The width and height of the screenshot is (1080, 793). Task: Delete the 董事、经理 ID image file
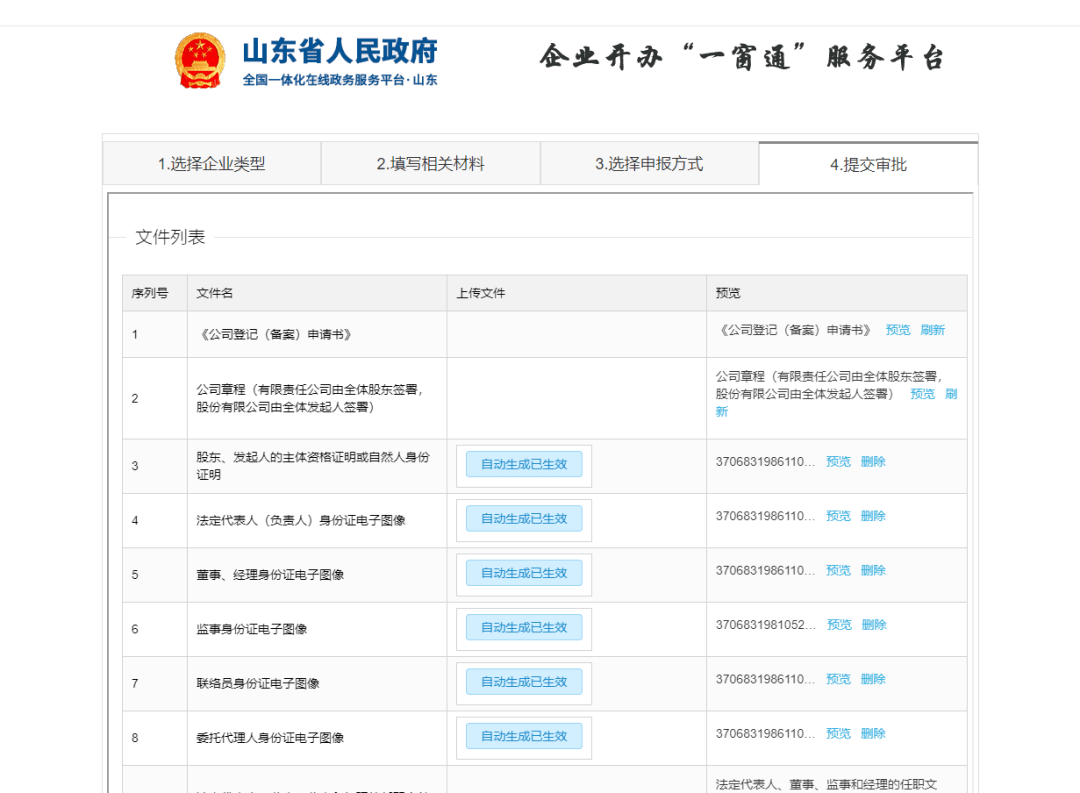pyautogui.click(x=873, y=570)
